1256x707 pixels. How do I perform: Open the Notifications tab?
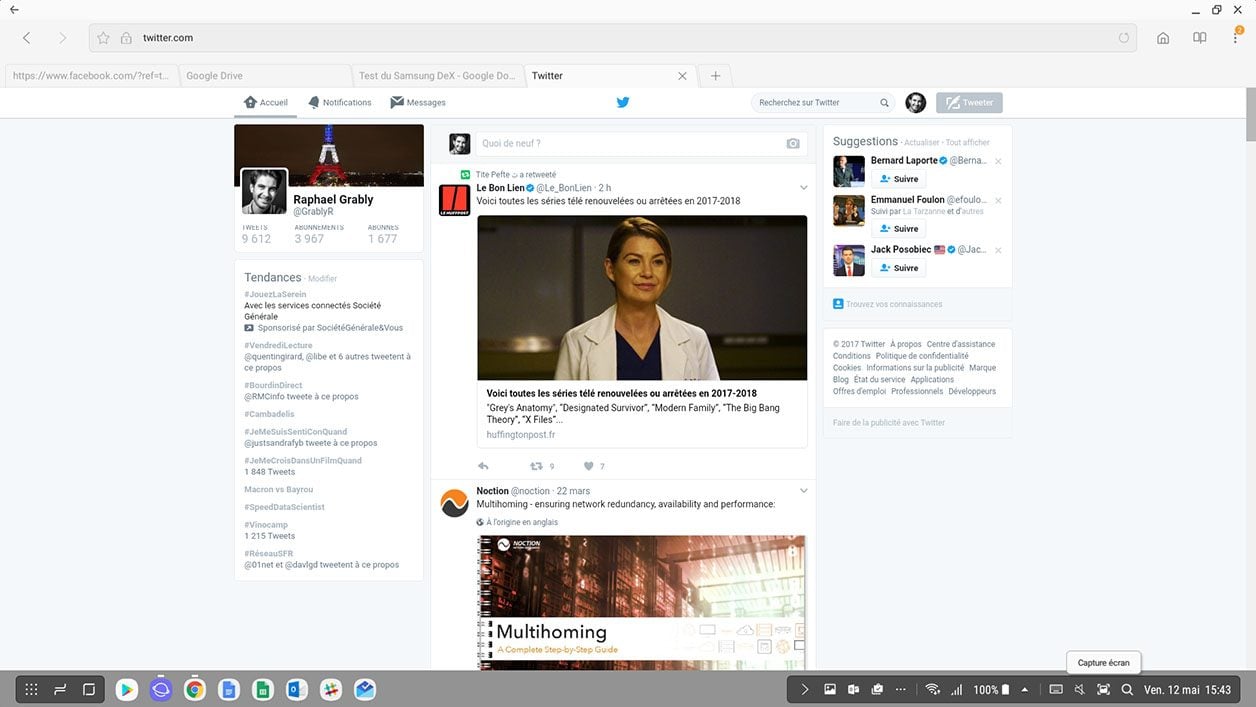(x=340, y=102)
